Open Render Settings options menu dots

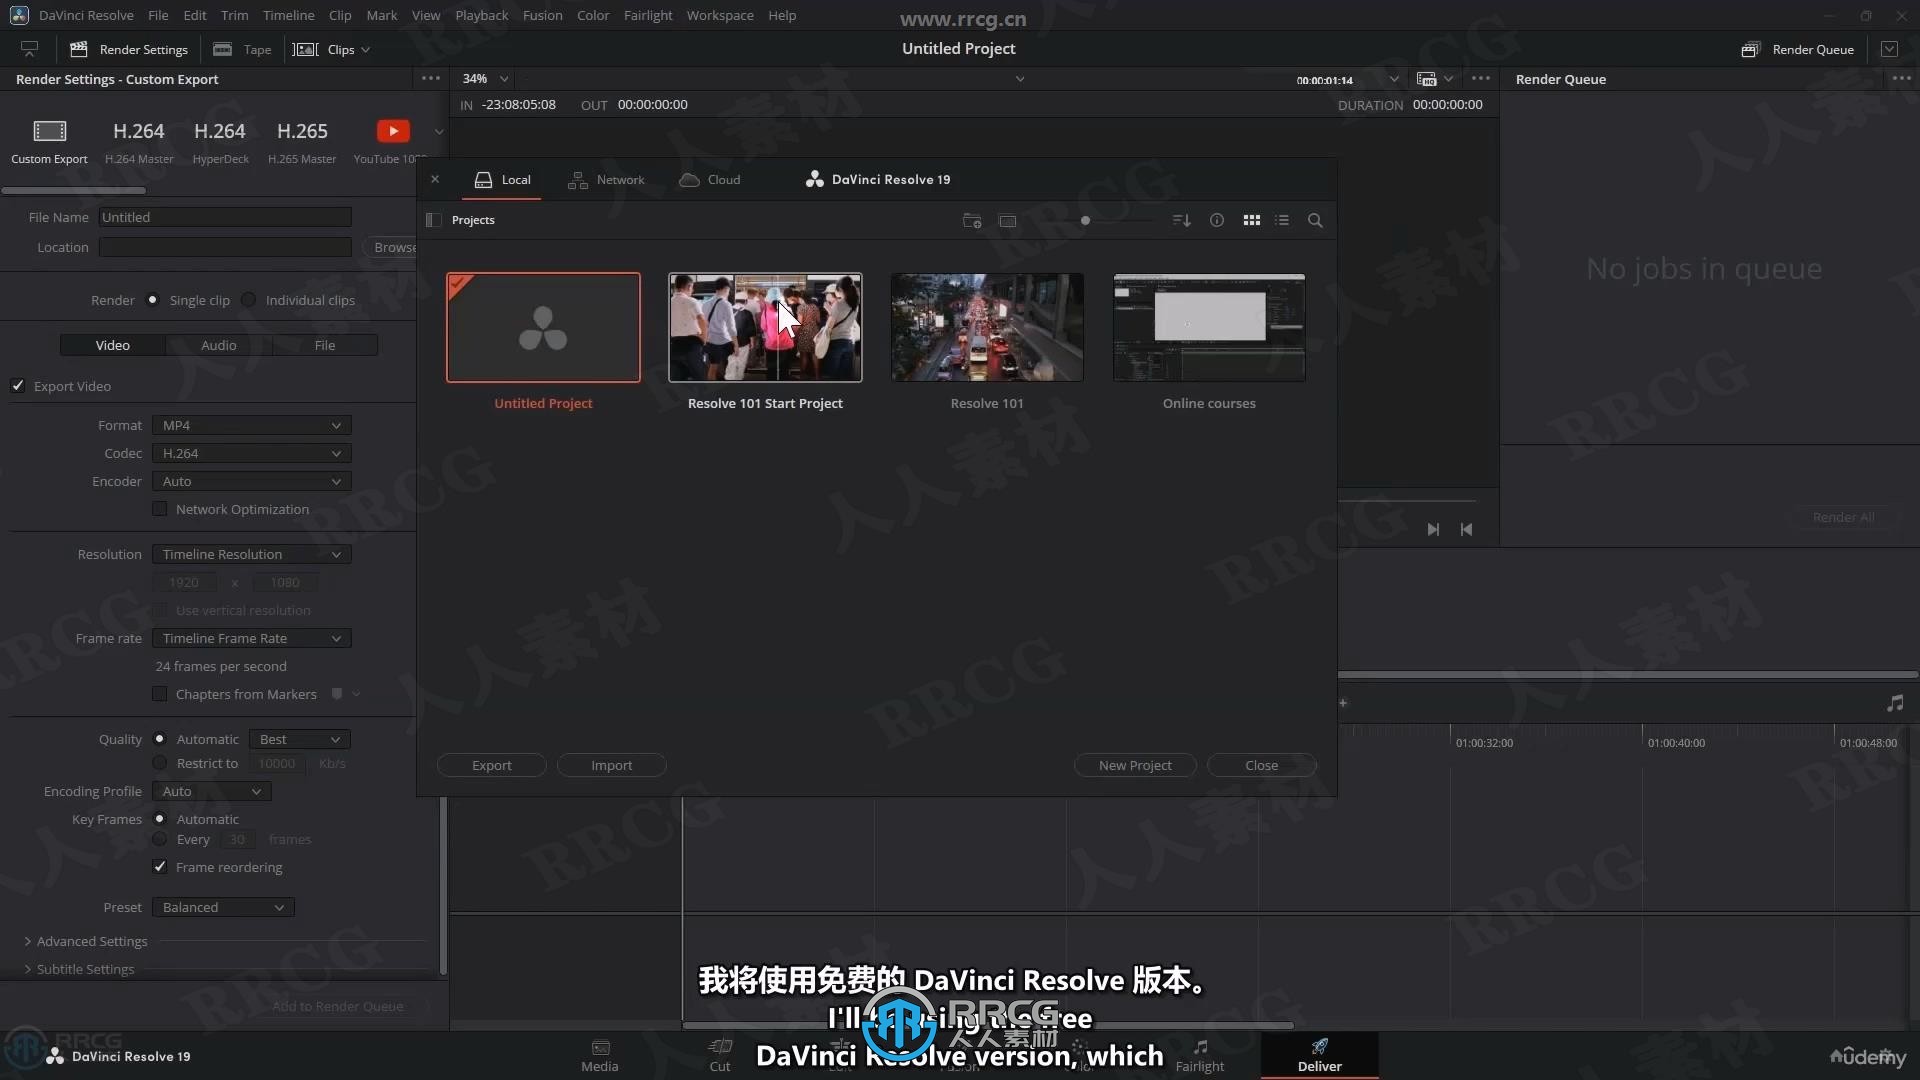pyautogui.click(x=431, y=78)
